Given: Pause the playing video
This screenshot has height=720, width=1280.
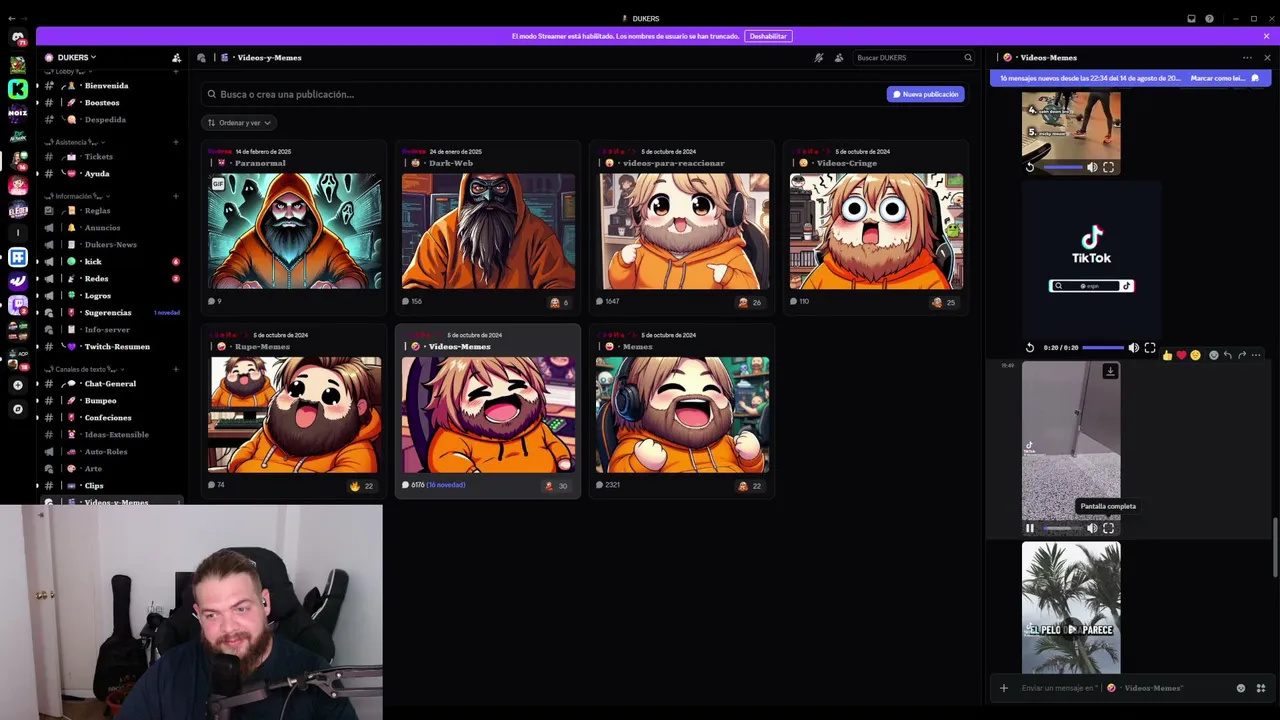Looking at the screenshot, I should pos(1030,528).
